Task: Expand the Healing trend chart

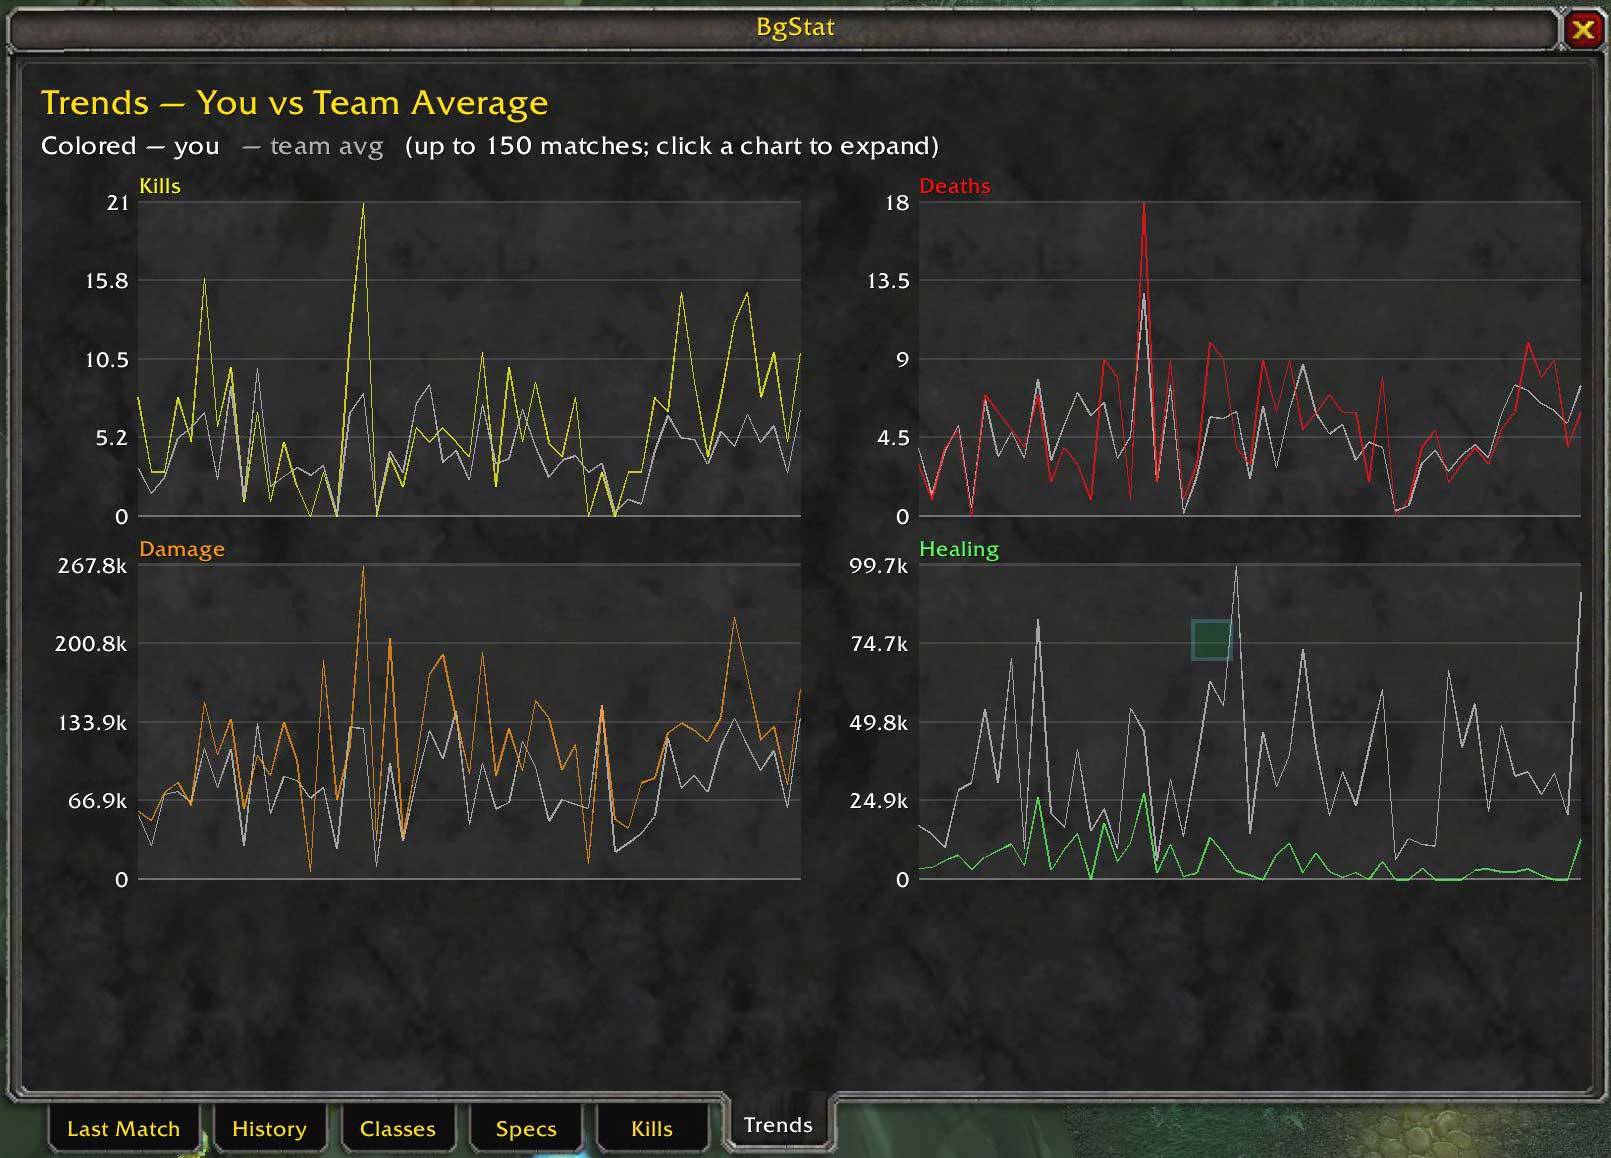Action: [x=1250, y=722]
